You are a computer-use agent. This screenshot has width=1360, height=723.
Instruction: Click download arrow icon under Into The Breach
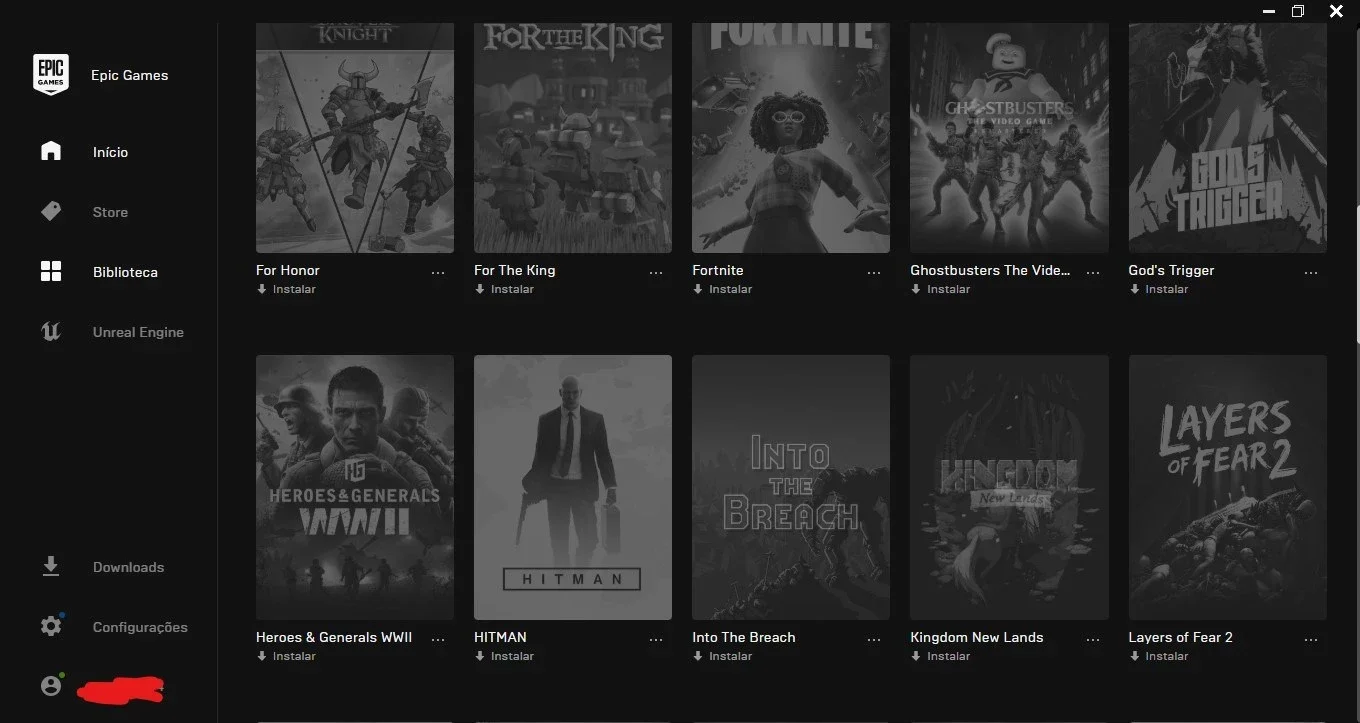point(698,656)
